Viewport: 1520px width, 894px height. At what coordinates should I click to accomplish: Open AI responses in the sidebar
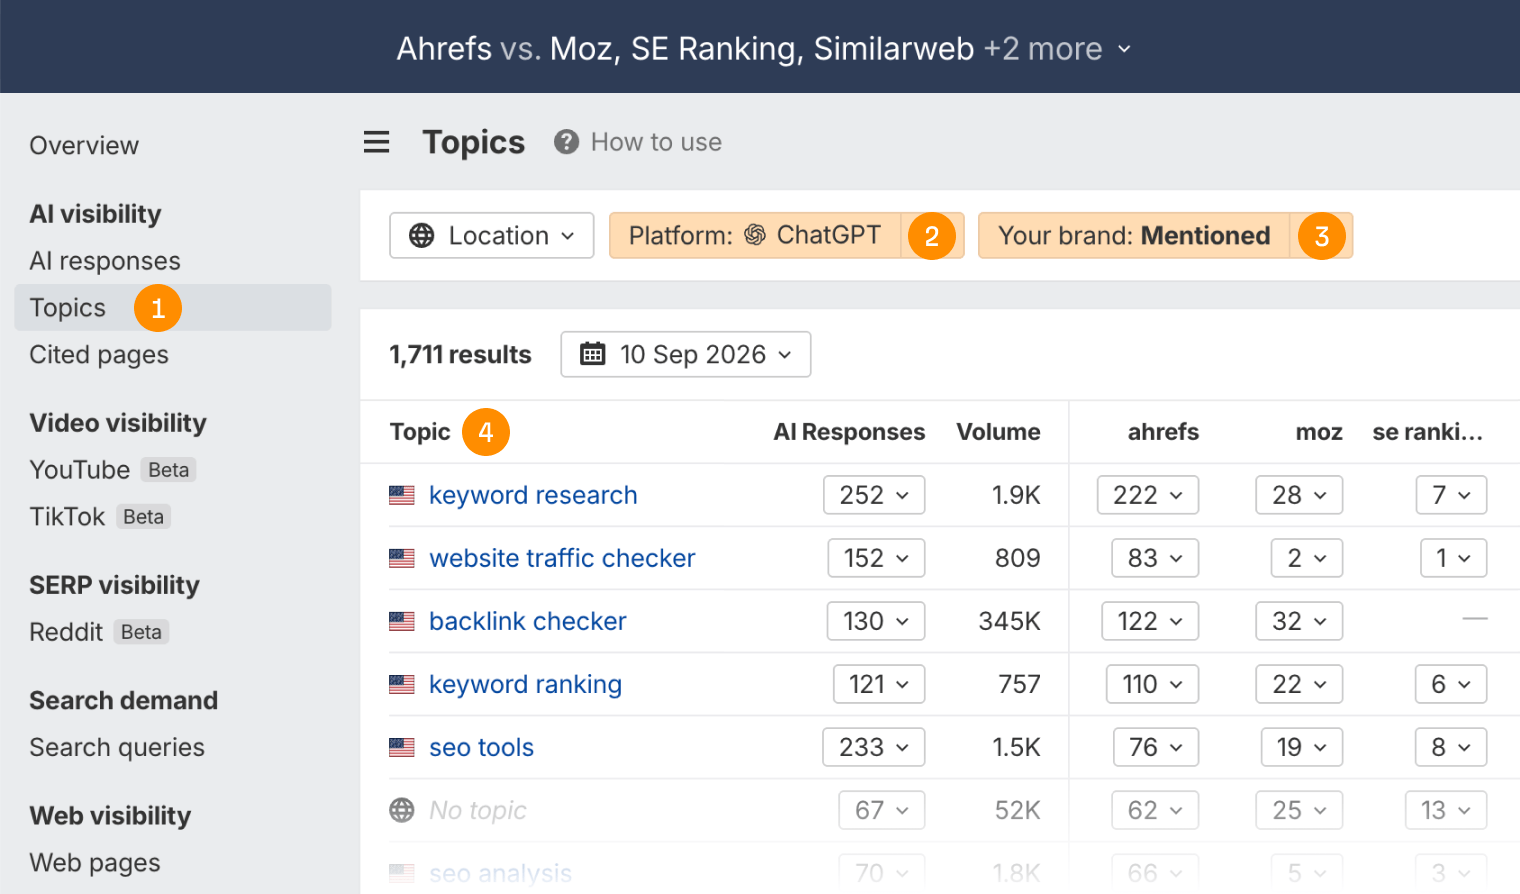pos(105,261)
